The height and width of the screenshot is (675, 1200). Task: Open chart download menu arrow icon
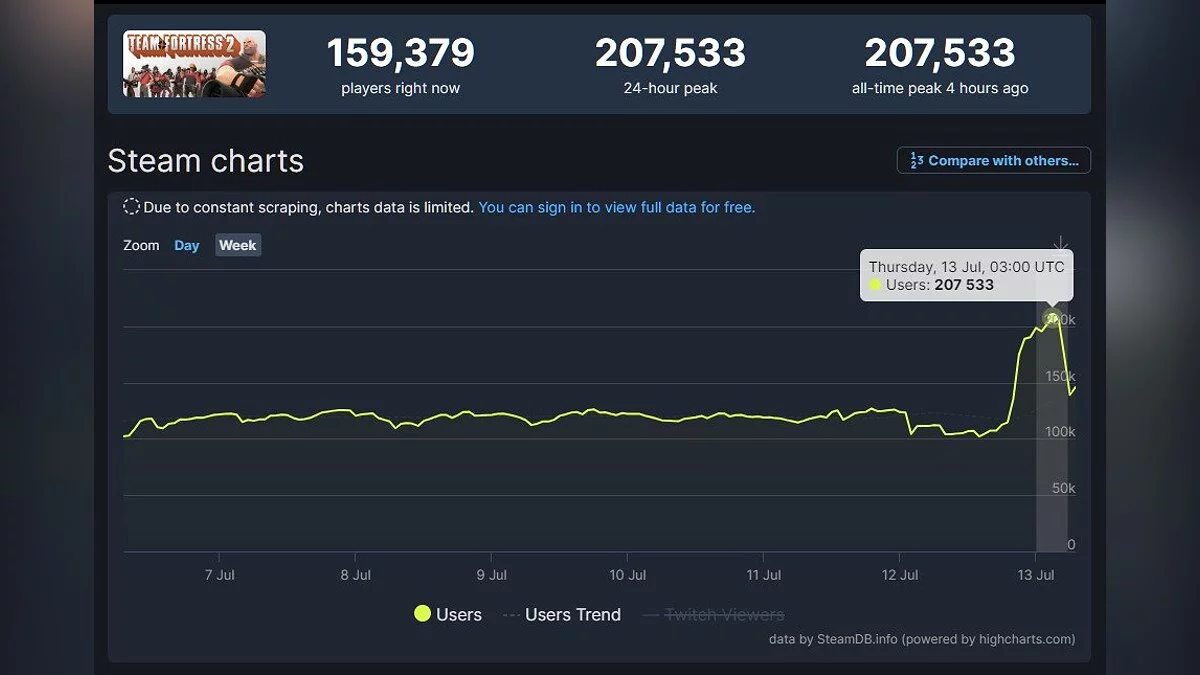[x=1061, y=245]
